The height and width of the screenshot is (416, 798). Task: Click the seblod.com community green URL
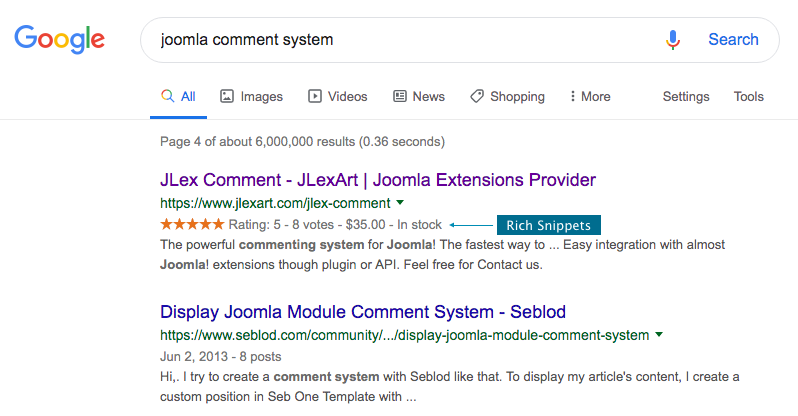point(405,335)
